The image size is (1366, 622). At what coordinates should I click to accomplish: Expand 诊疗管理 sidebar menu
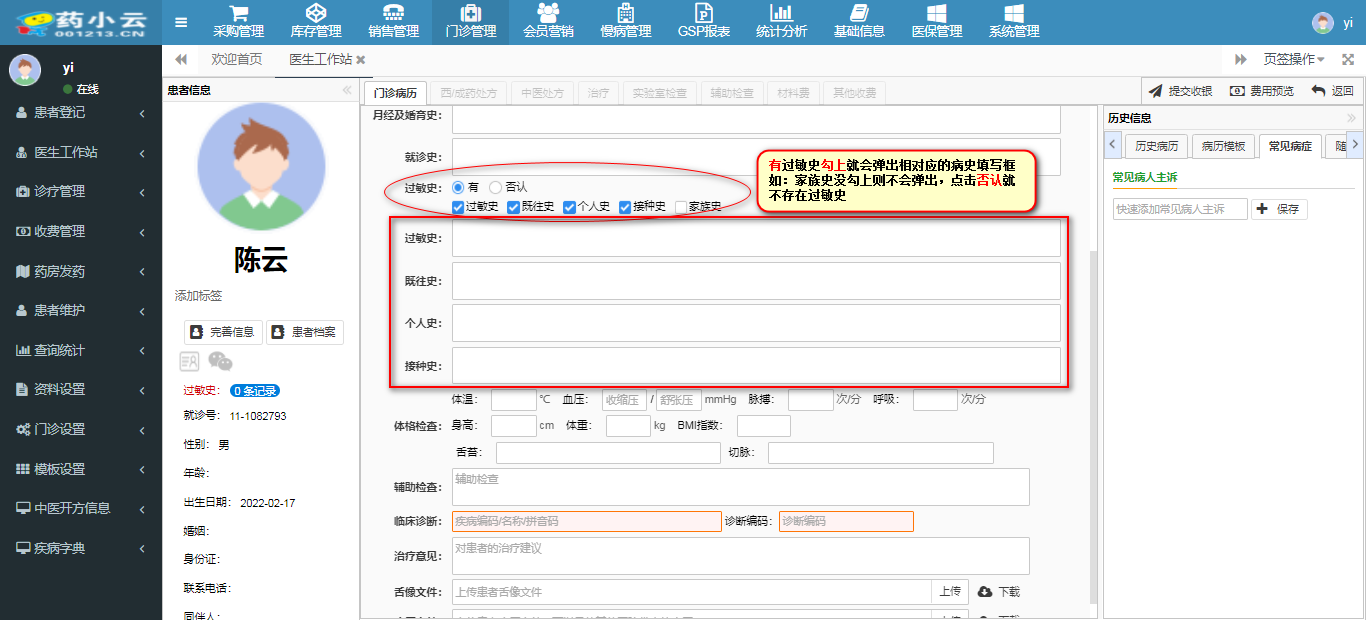coord(81,191)
